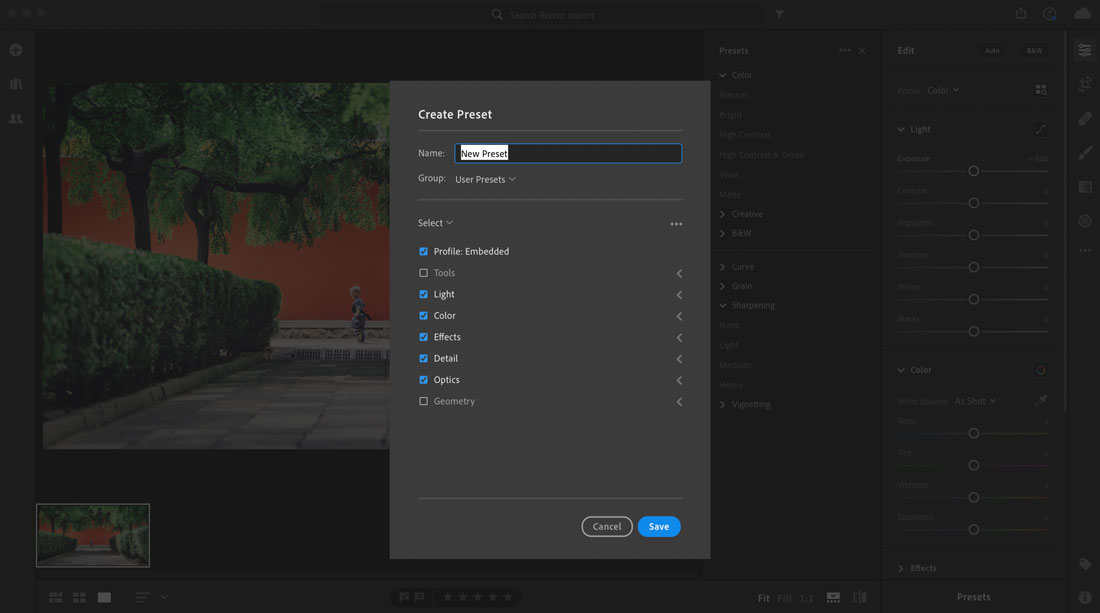Image resolution: width=1100 pixels, height=613 pixels.
Task: Select the Brush tool icon
Action: point(1085,153)
